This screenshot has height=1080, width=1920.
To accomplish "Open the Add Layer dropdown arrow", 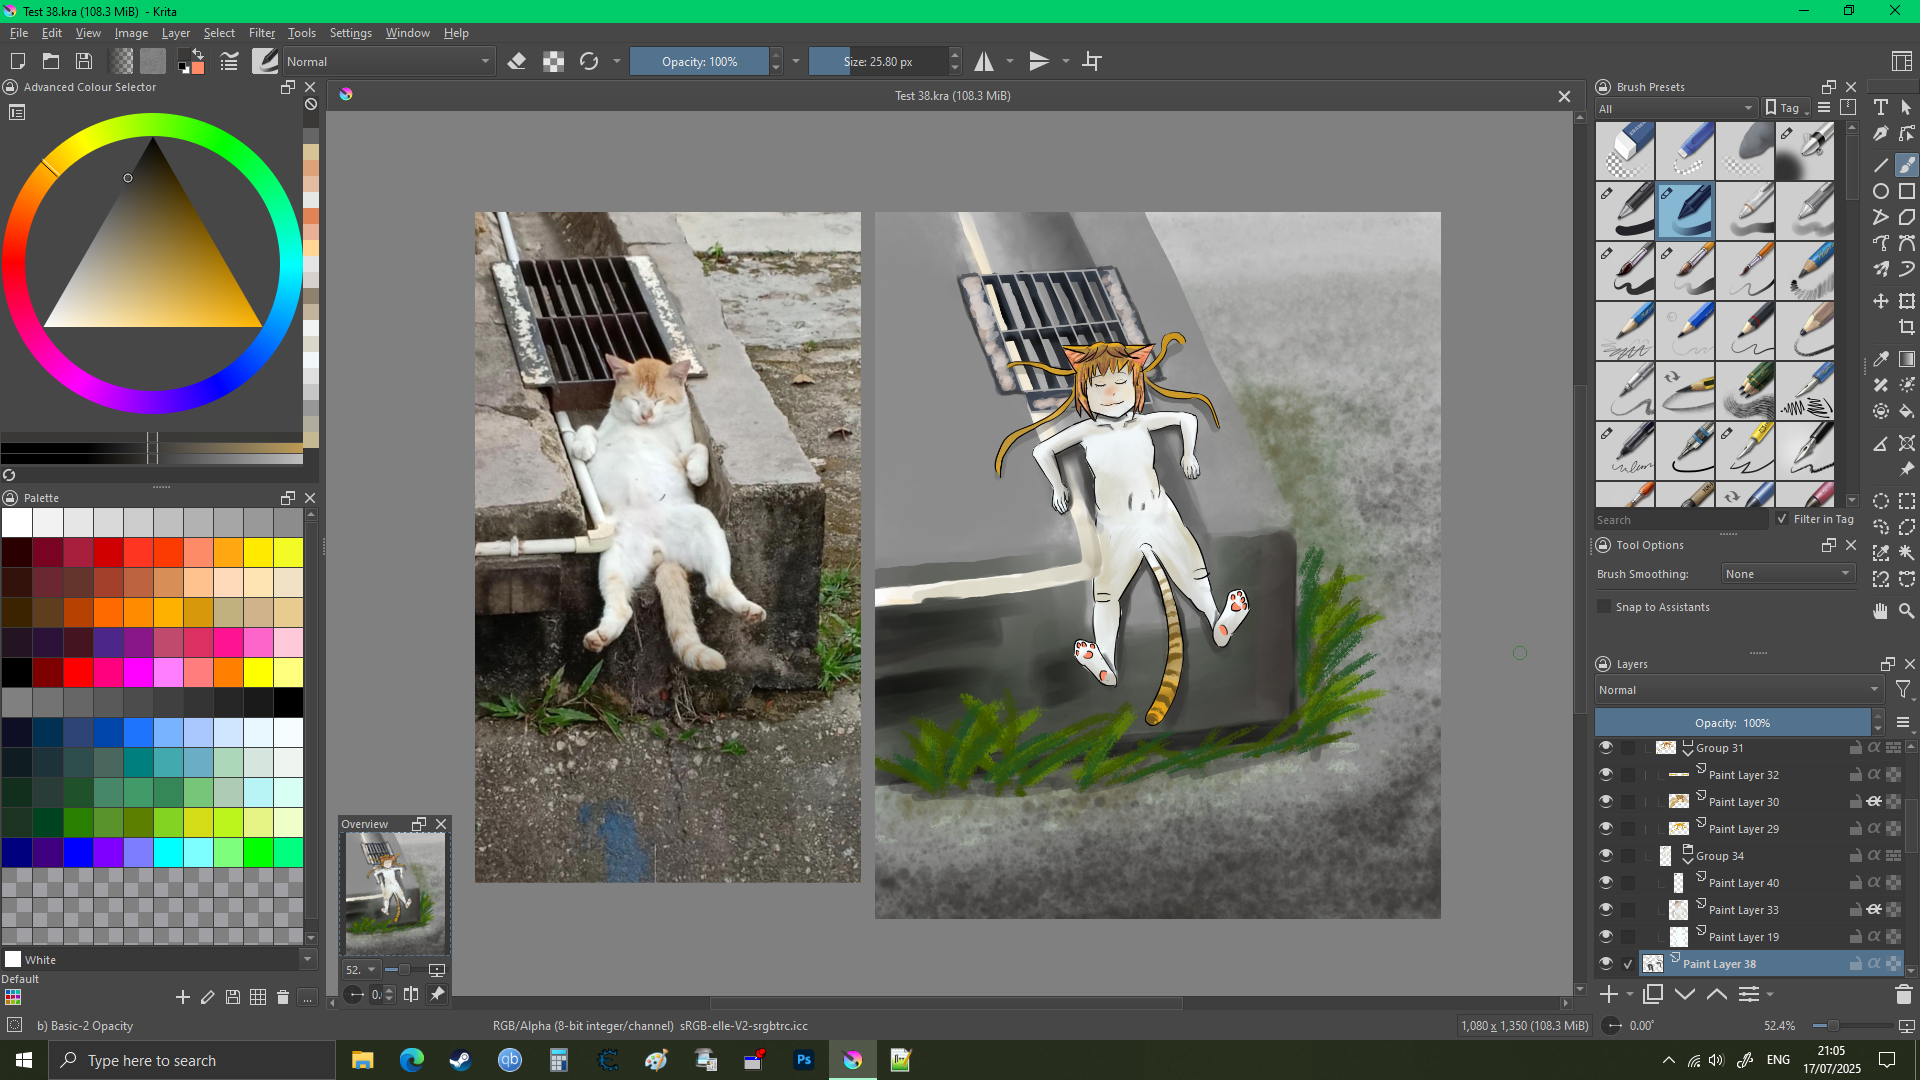I will 1630,994.
